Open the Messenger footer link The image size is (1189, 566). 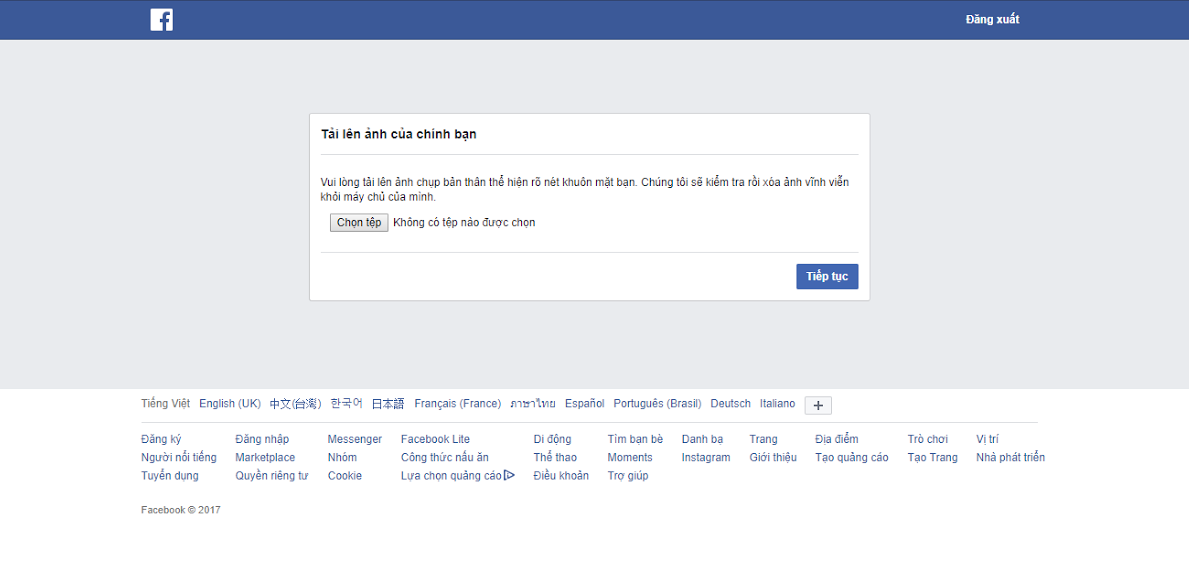(x=355, y=439)
